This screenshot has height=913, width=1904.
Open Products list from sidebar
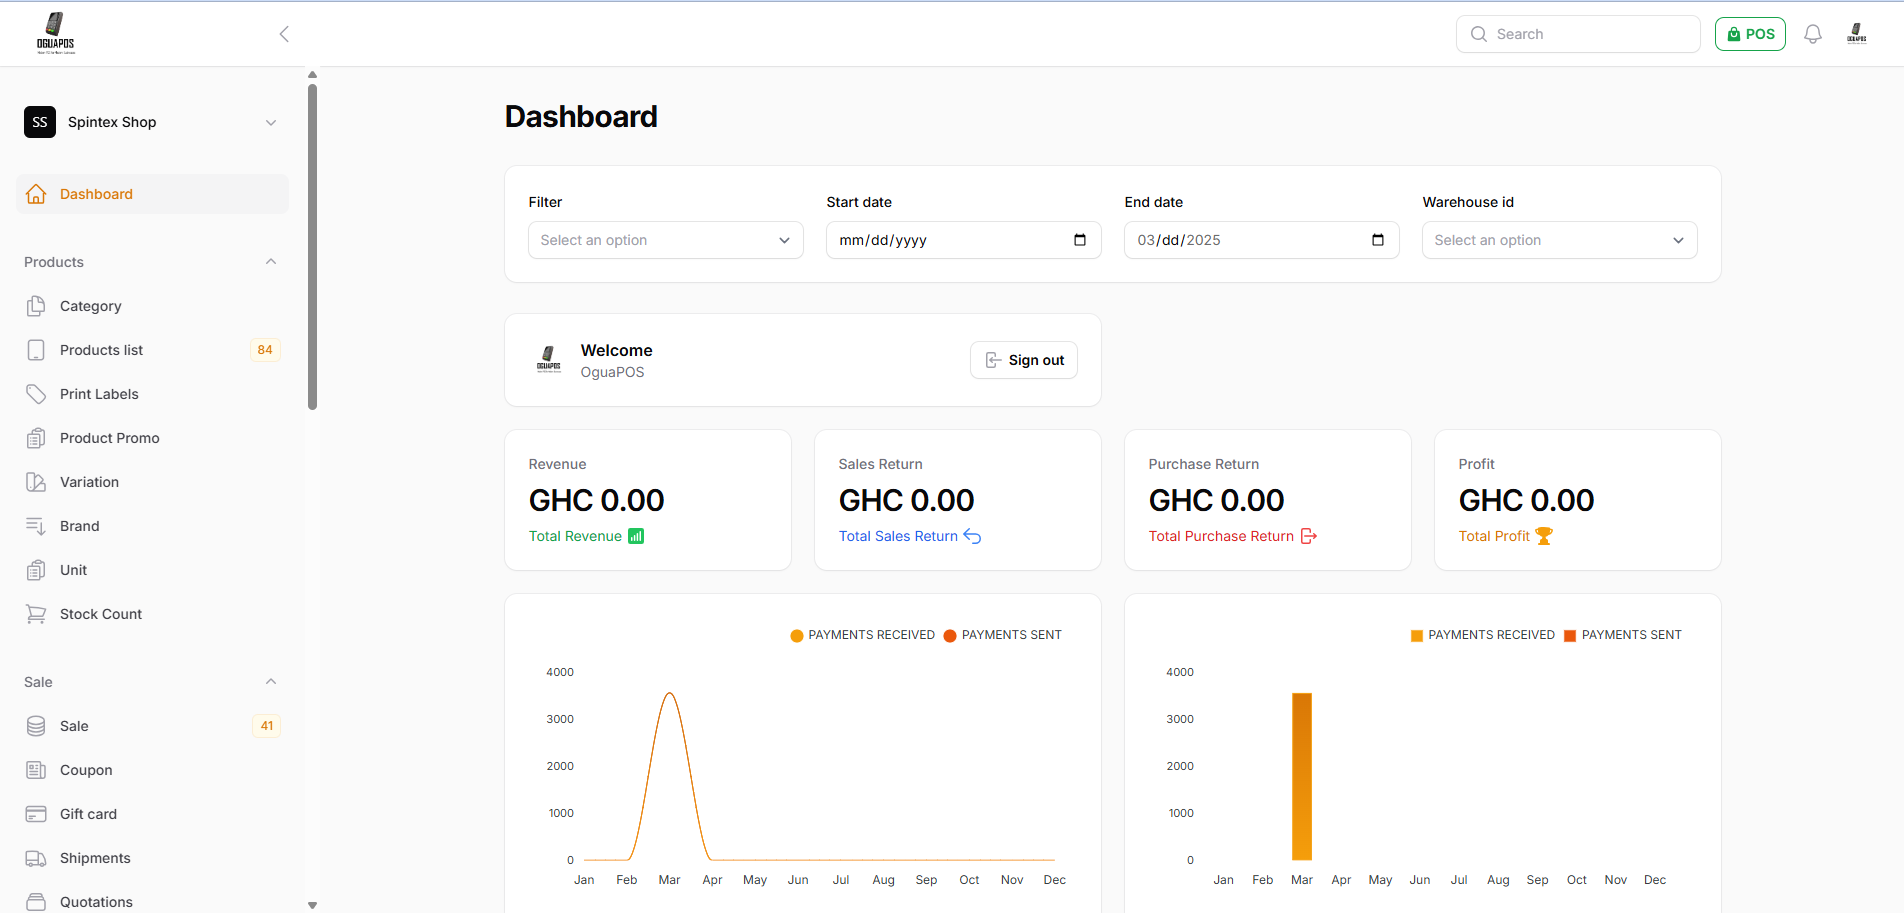[x=101, y=350]
